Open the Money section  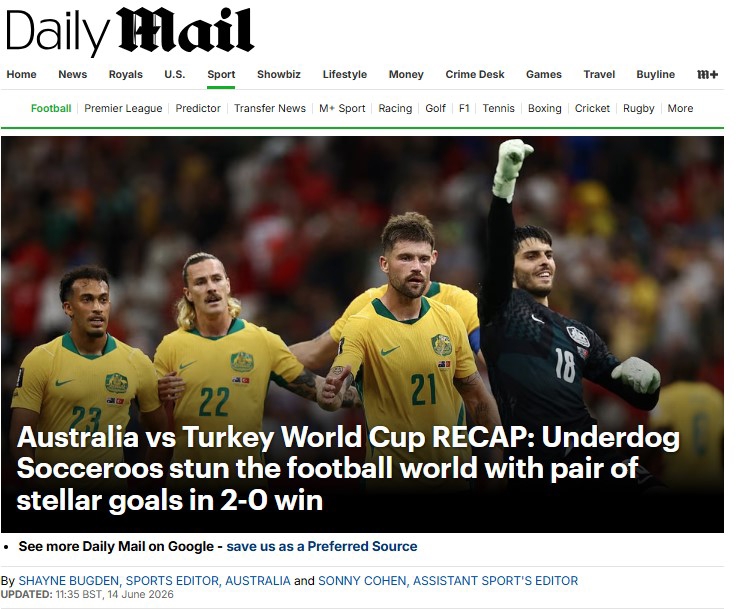(x=406, y=74)
